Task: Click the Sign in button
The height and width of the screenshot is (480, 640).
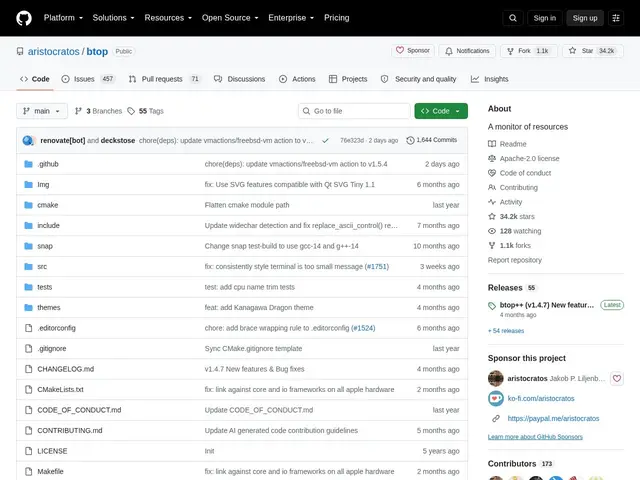Action: click(x=544, y=18)
